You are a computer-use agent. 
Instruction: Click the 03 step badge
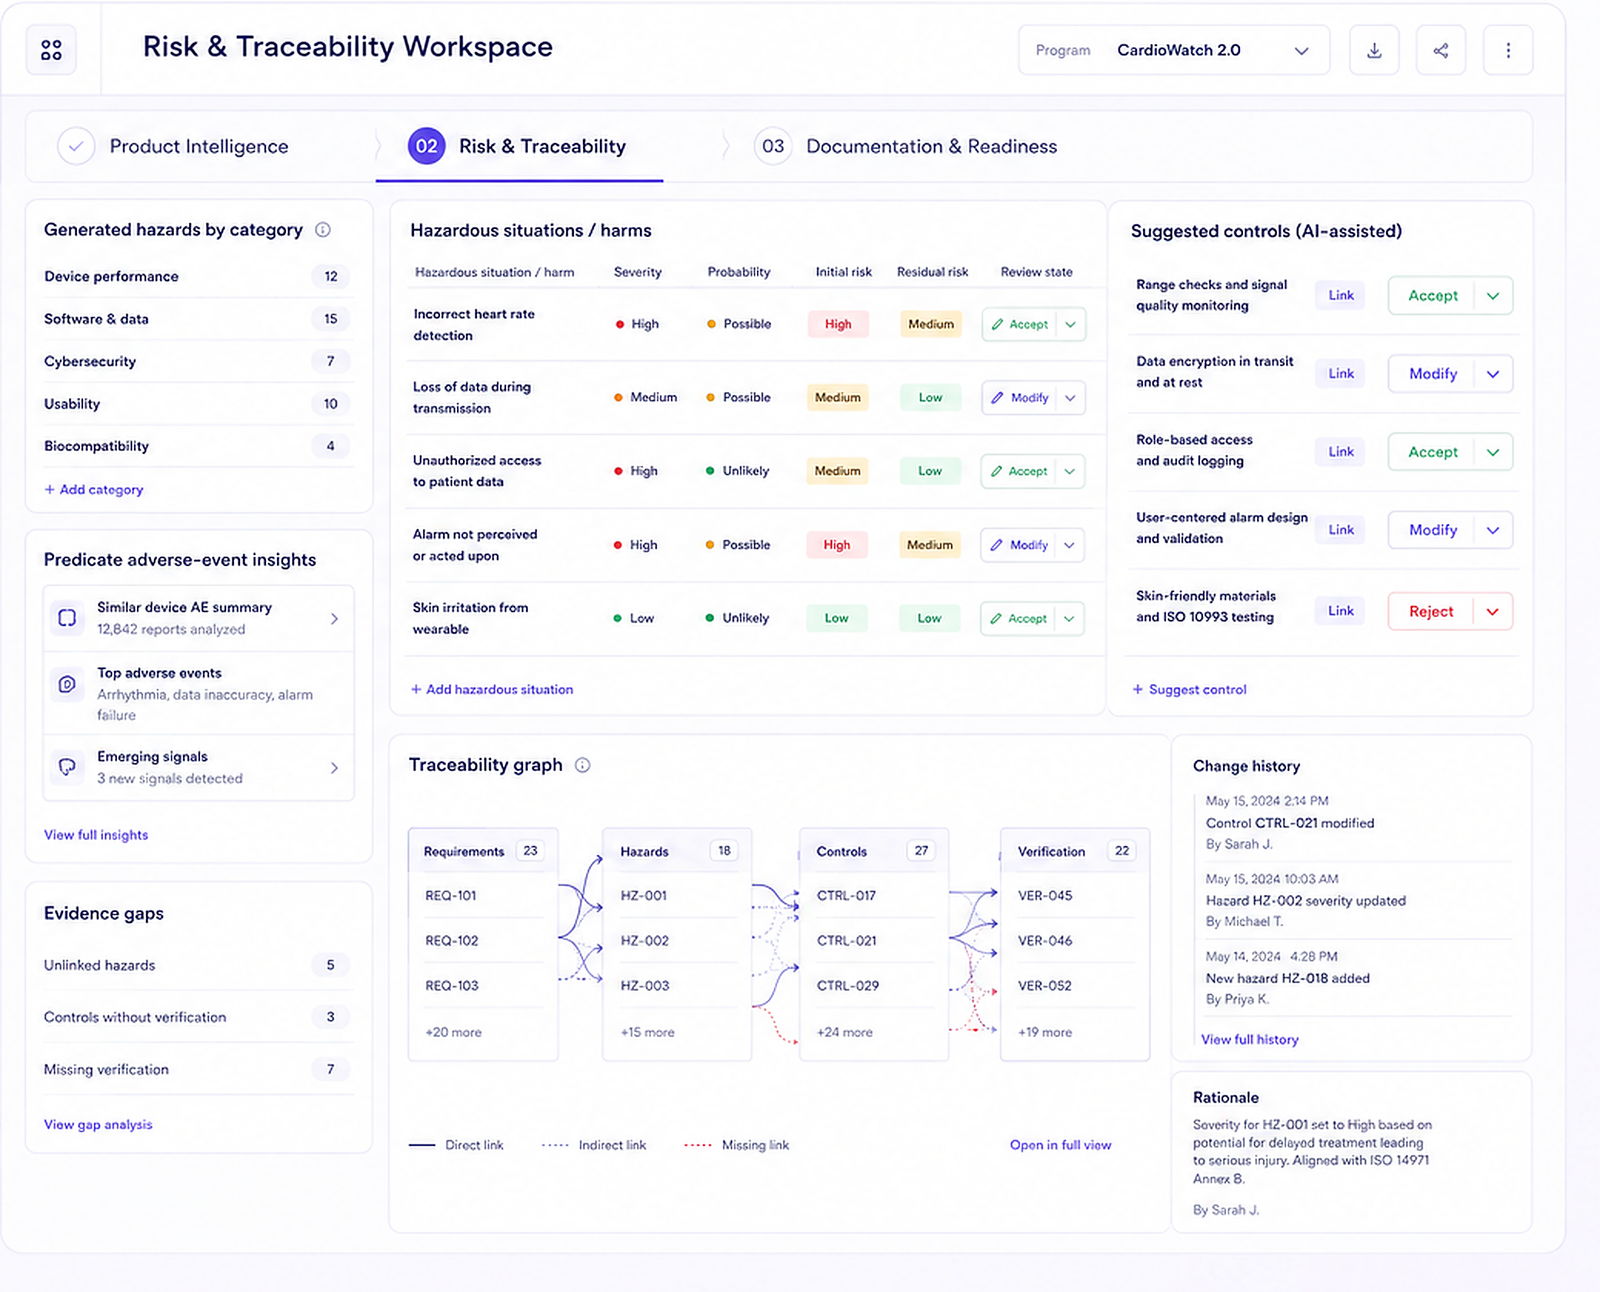(x=773, y=146)
